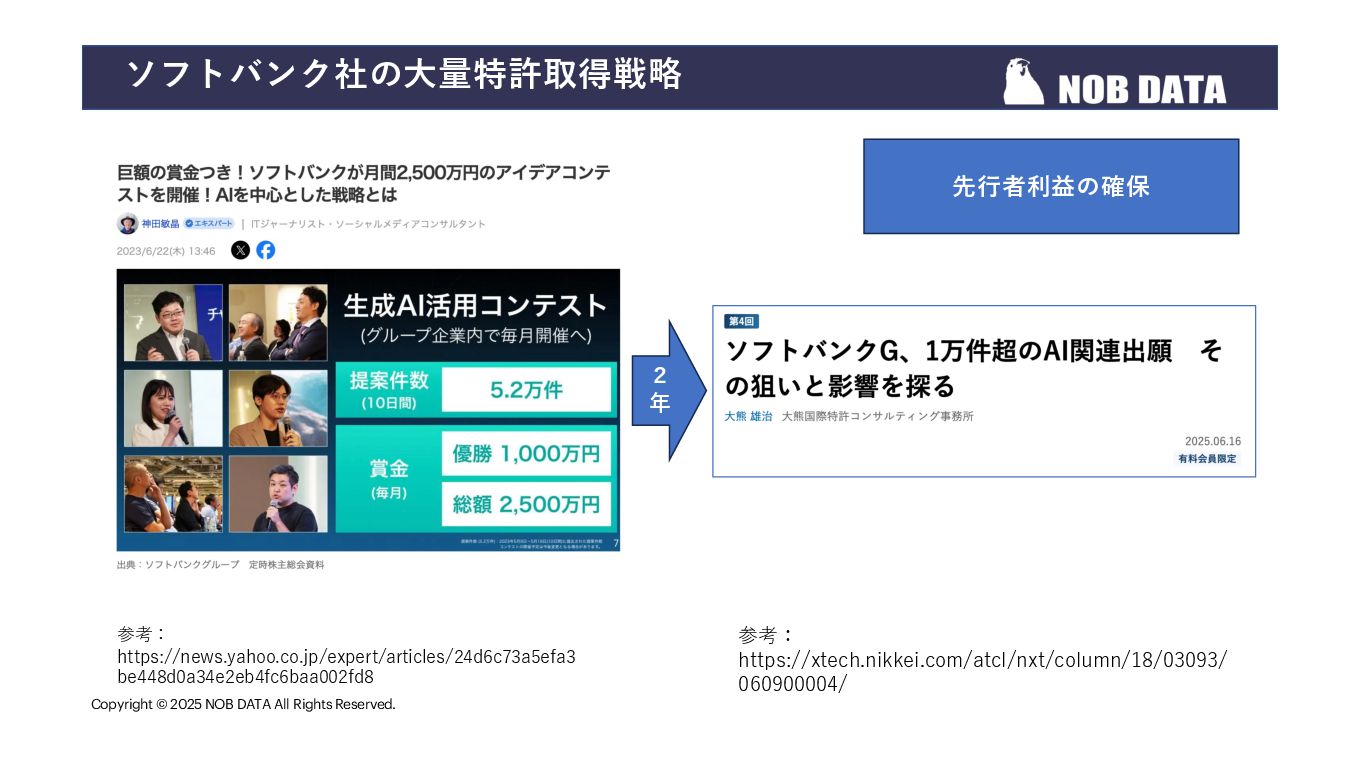Click the NOB DATA bird logo
Image resolution: width=1361 pixels, height=765 pixels.
(1024, 81)
